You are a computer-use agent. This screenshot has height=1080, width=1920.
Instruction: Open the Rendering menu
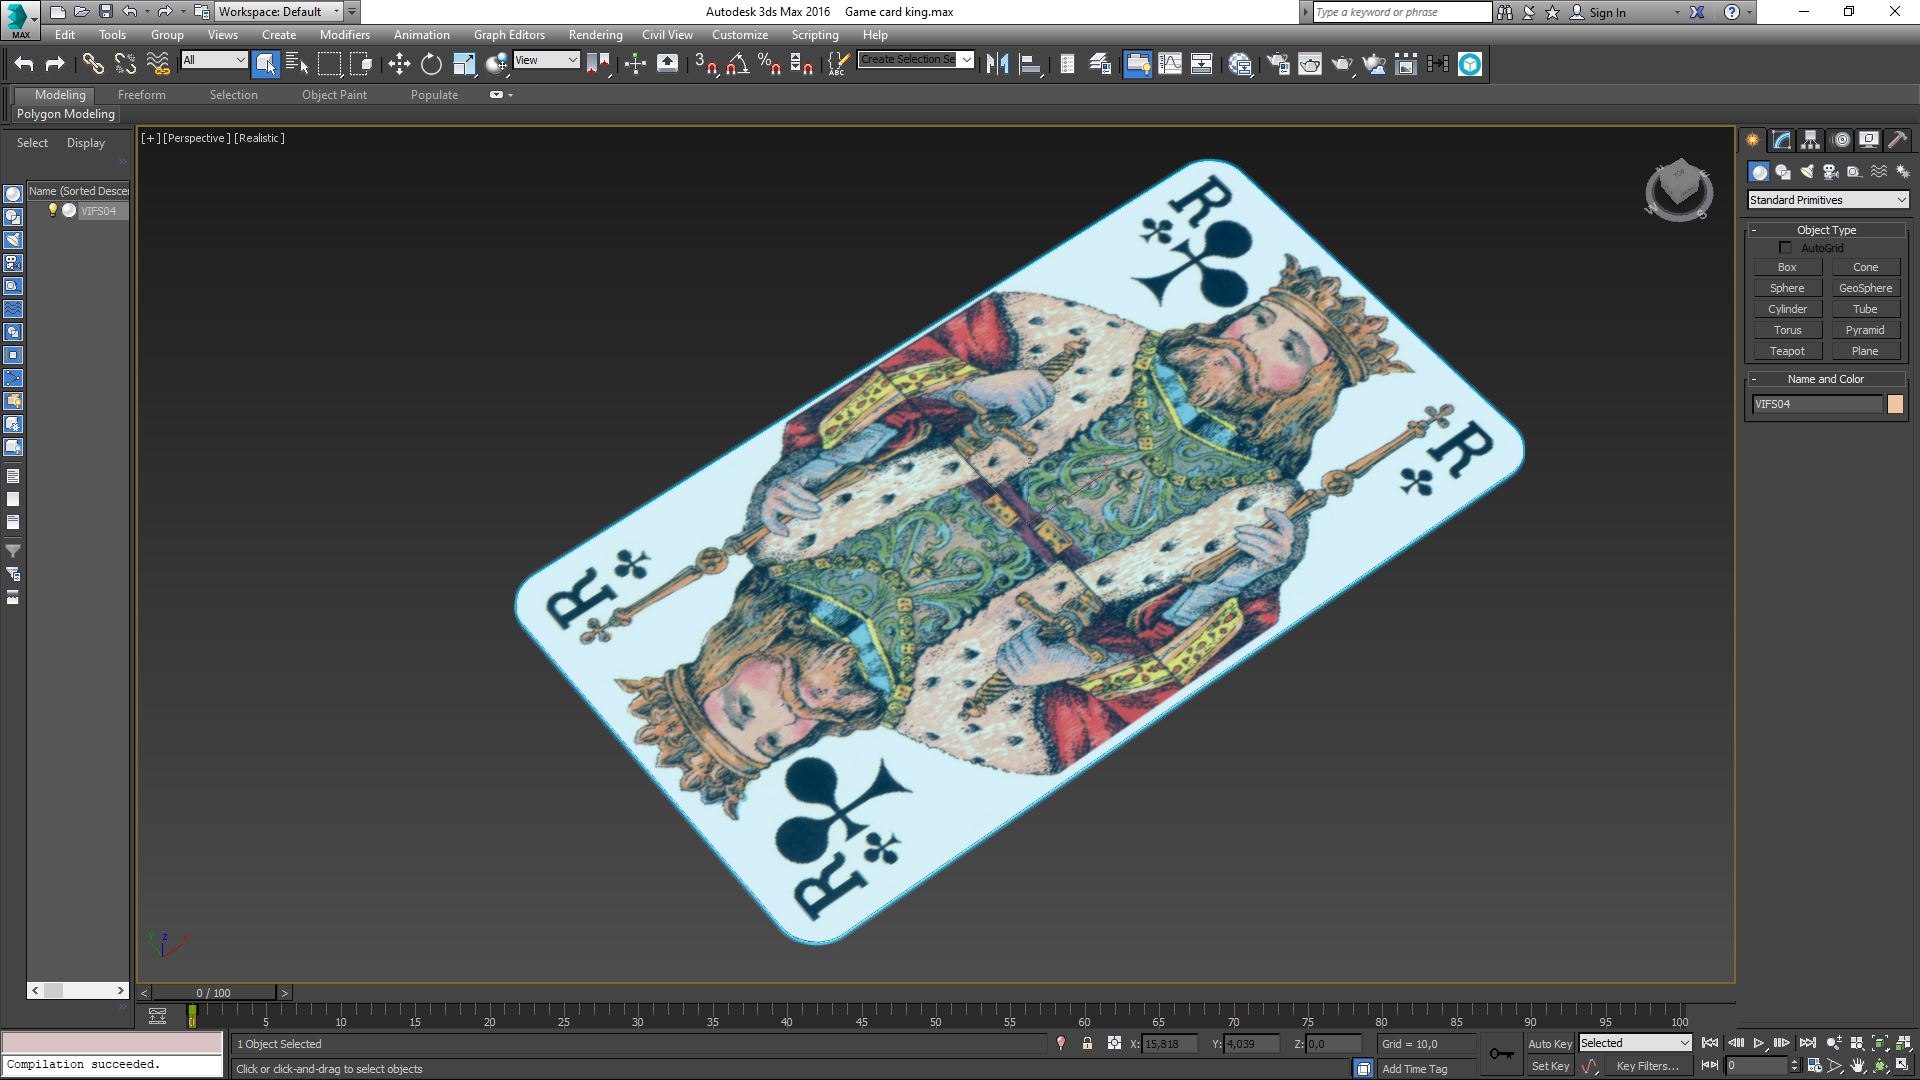[x=596, y=35]
